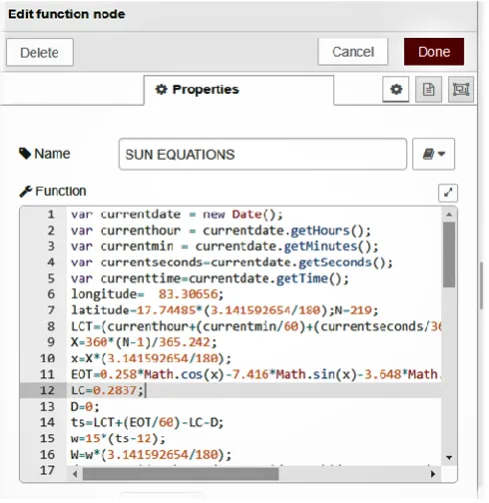Open node properties gear icon button

[396, 89]
